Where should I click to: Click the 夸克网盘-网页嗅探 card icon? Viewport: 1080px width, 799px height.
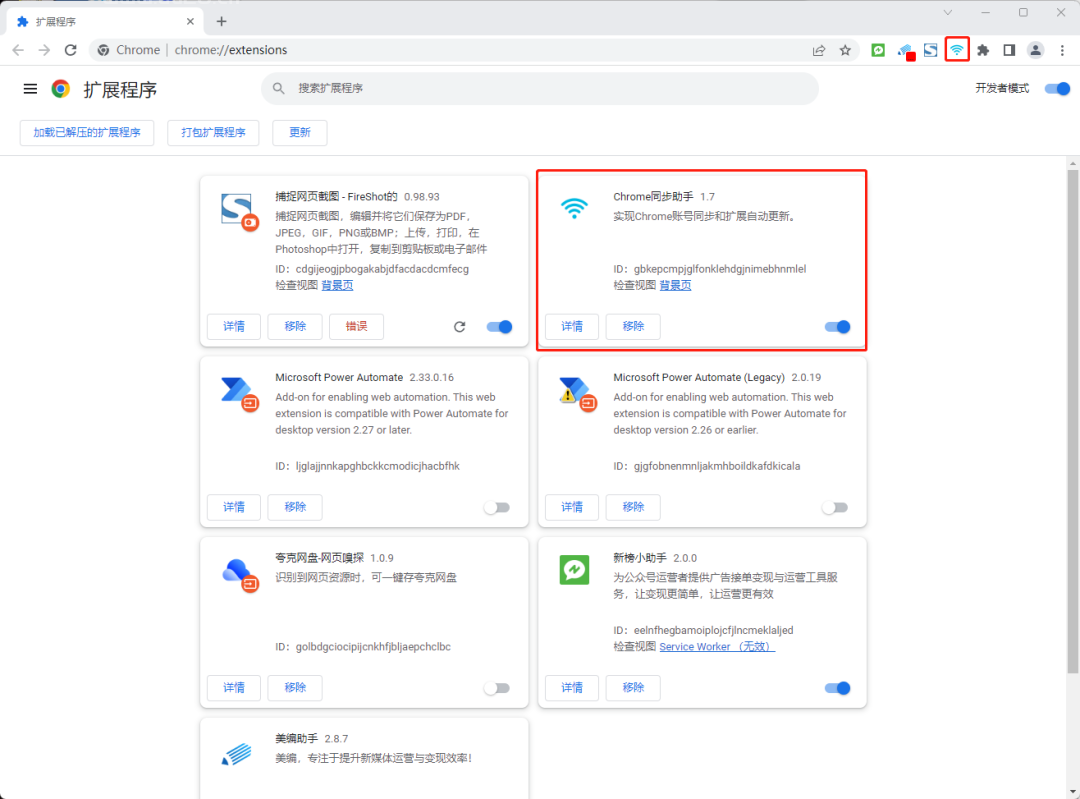coord(240,574)
